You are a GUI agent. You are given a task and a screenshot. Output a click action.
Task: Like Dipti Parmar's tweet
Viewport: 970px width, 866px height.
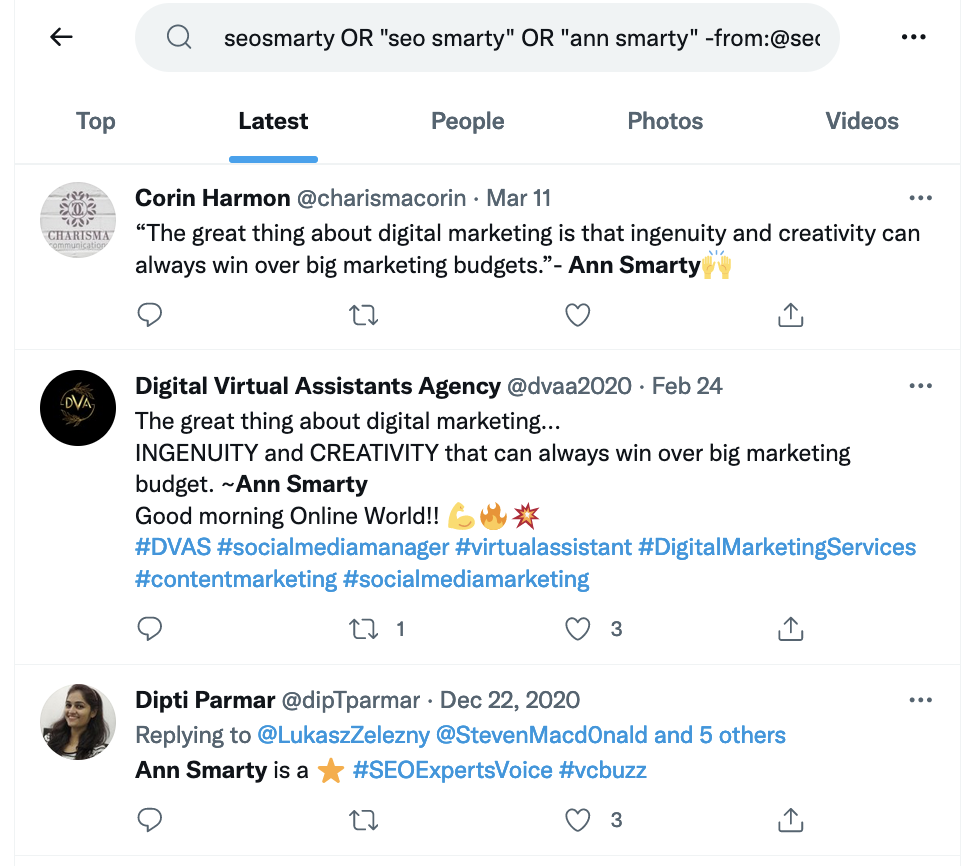coord(578,820)
